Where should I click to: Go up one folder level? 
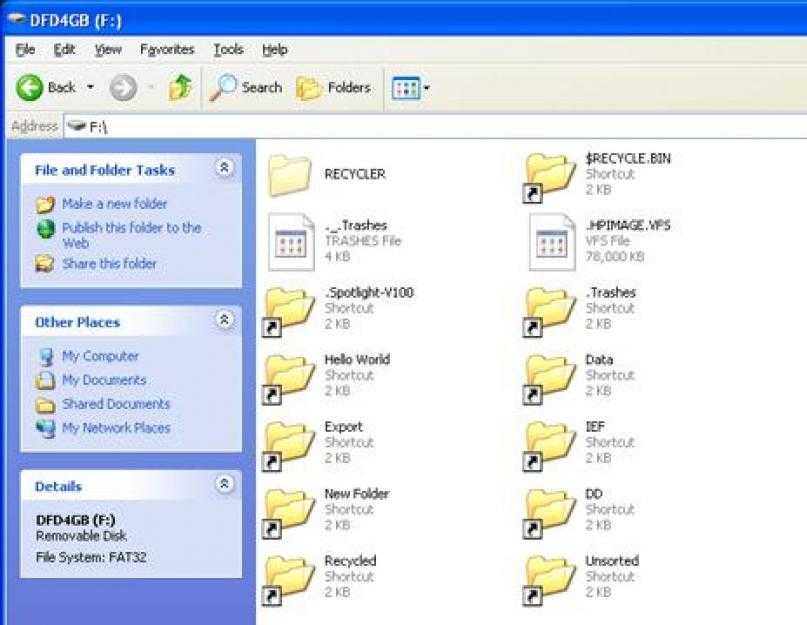coord(180,87)
